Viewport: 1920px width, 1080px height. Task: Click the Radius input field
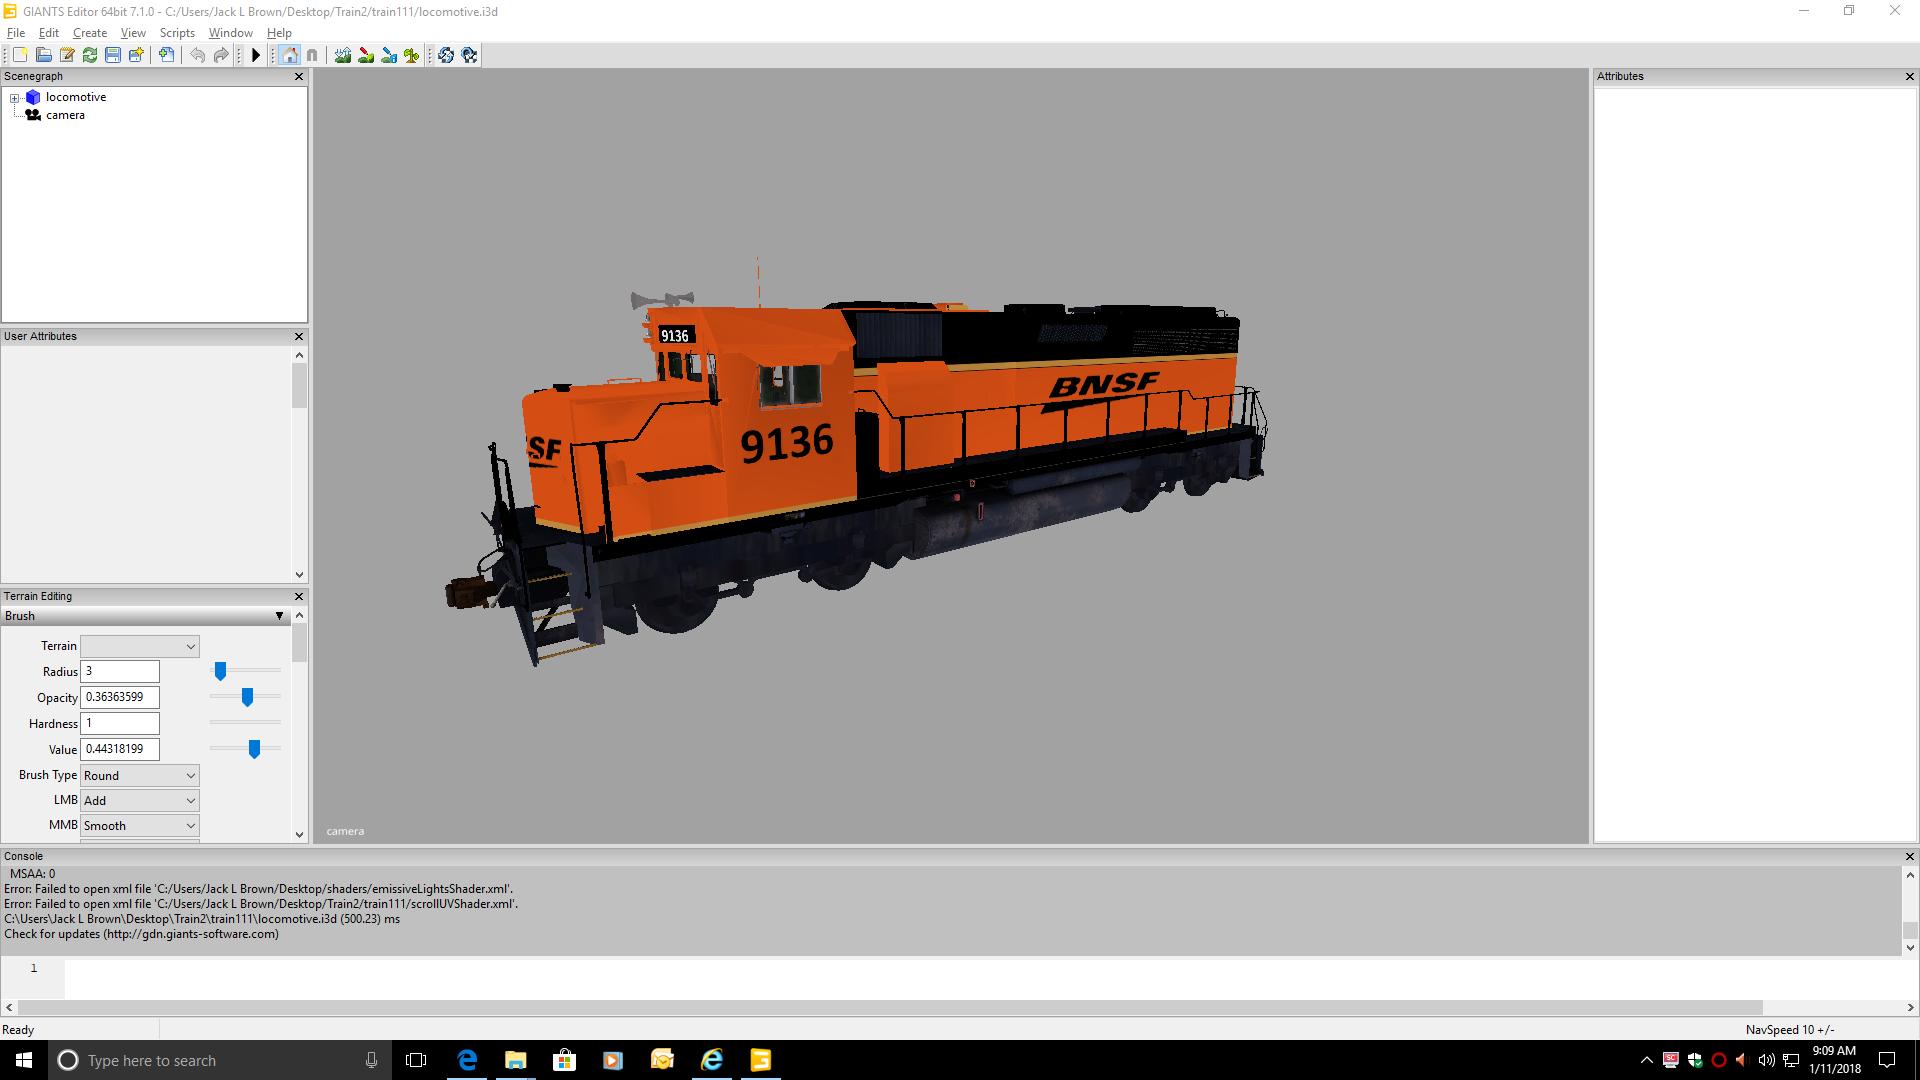tap(119, 671)
